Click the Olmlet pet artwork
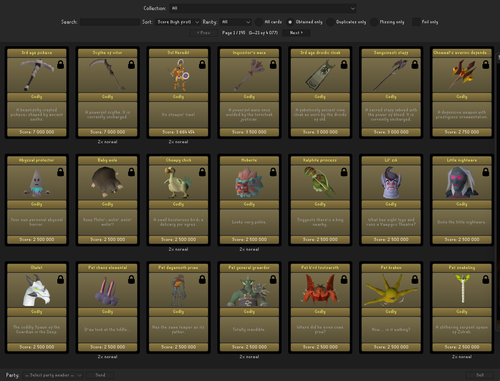Viewport: 500px width, 381px height. pos(36,290)
